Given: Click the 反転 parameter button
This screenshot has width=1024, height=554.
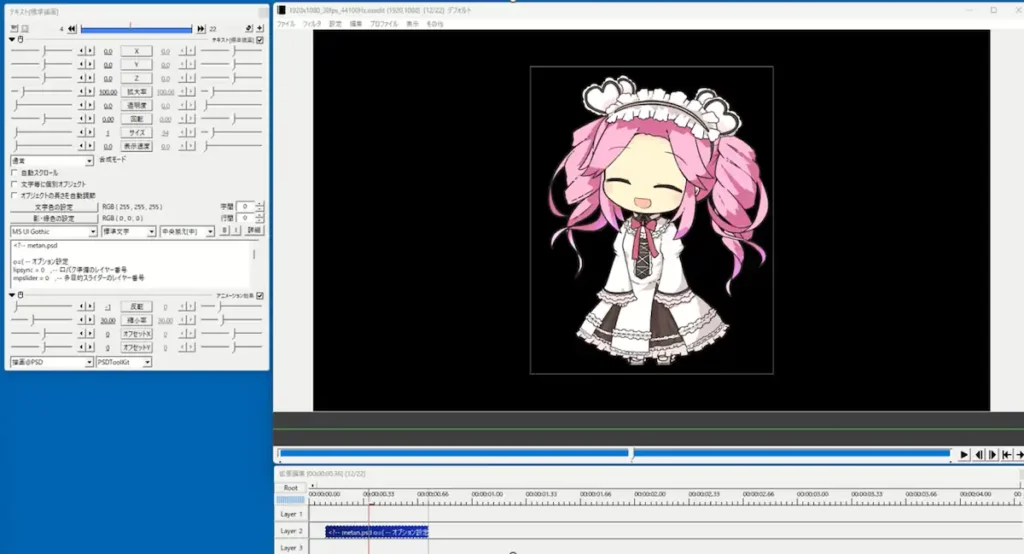Looking at the screenshot, I should 136,306.
